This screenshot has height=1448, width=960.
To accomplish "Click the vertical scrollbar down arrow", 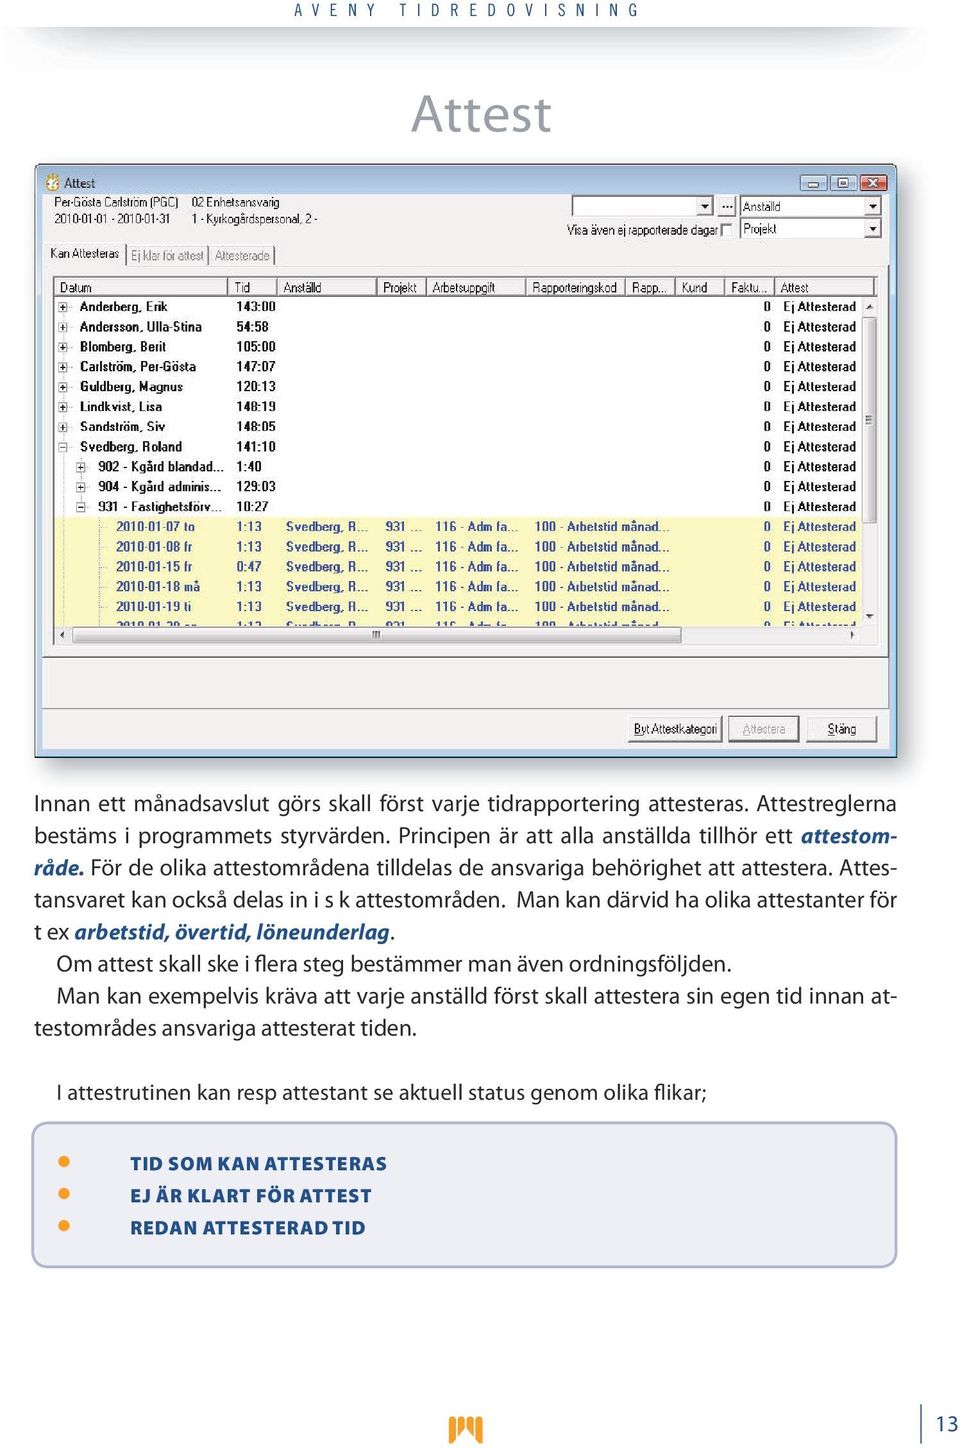I will click(869, 616).
